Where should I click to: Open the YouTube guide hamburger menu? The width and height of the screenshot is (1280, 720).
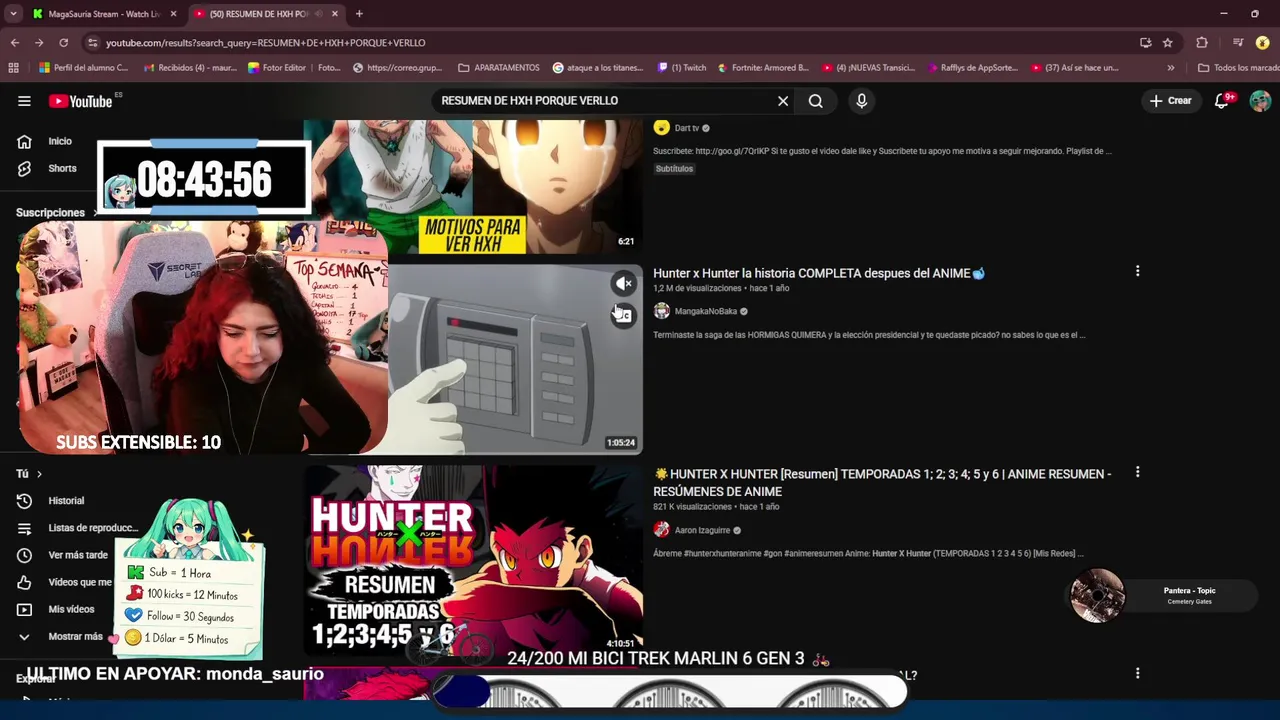[x=24, y=101]
